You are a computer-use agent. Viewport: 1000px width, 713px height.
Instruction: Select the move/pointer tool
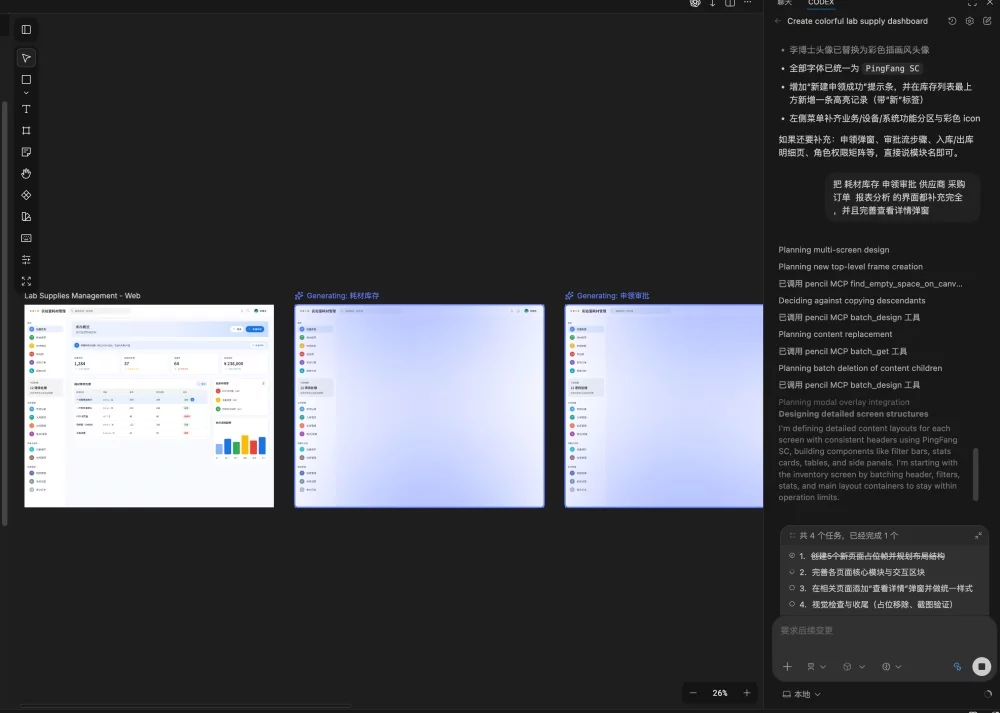click(x=26, y=58)
